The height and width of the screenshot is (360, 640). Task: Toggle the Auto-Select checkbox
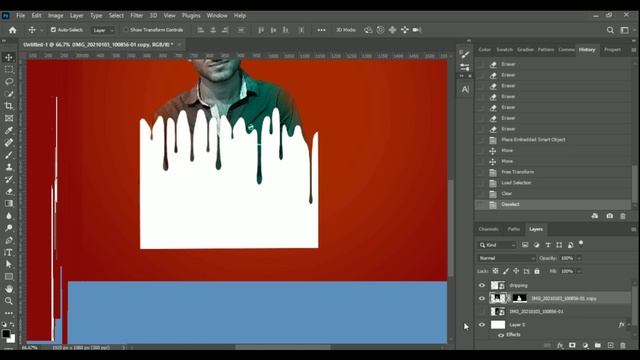[53, 30]
